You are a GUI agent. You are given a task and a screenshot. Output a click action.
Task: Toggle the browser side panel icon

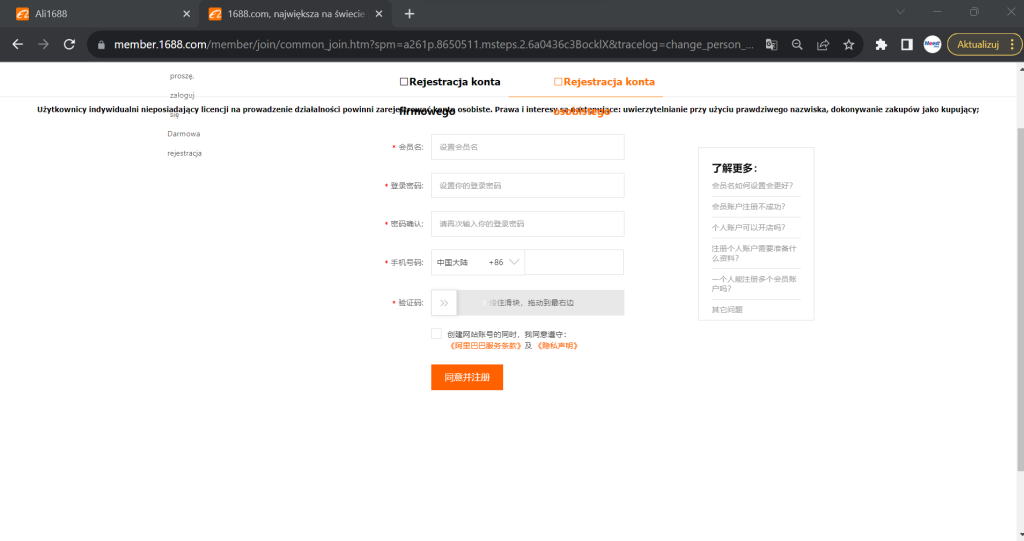(x=906, y=44)
